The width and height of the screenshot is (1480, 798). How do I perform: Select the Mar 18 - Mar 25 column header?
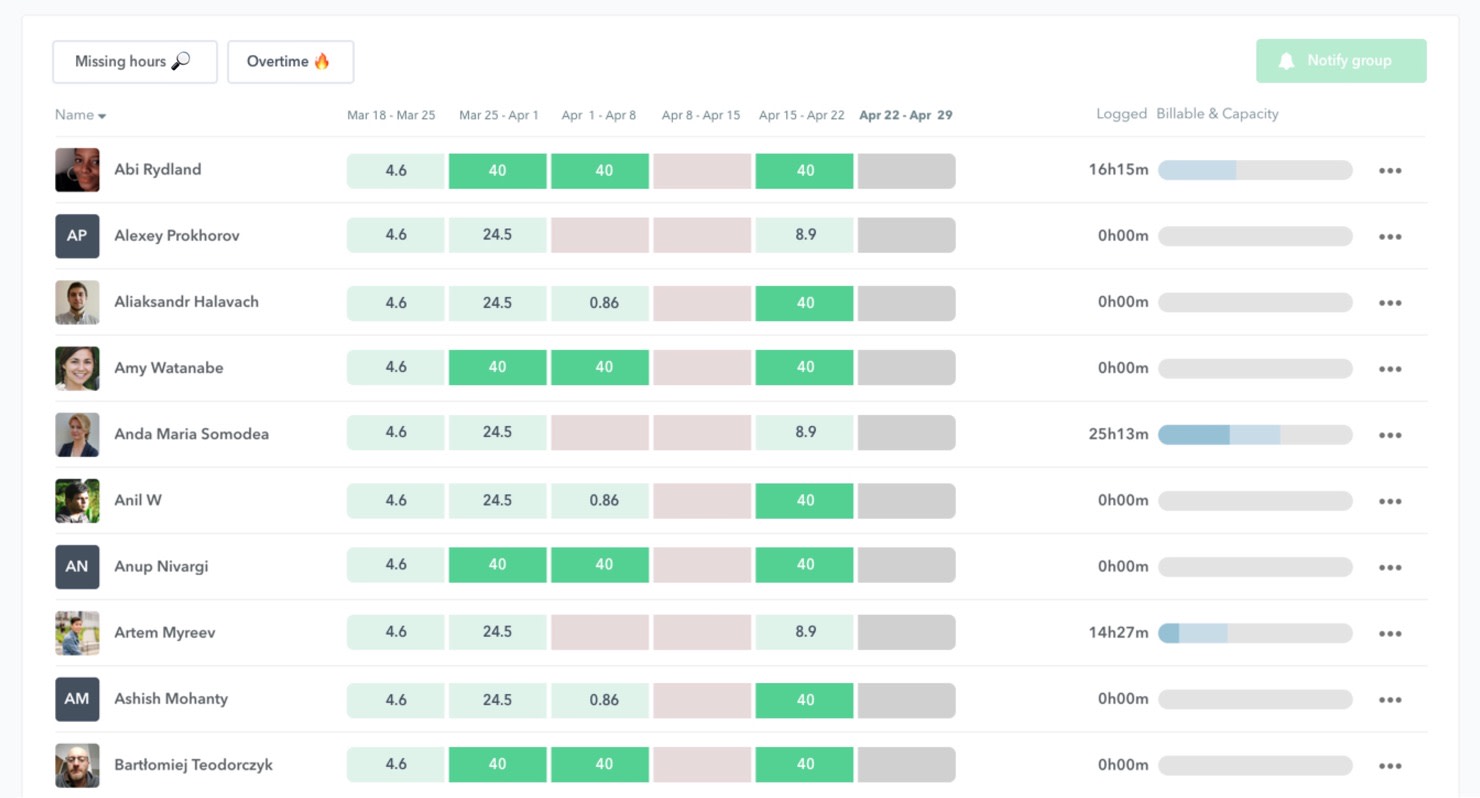coord(391,114)
